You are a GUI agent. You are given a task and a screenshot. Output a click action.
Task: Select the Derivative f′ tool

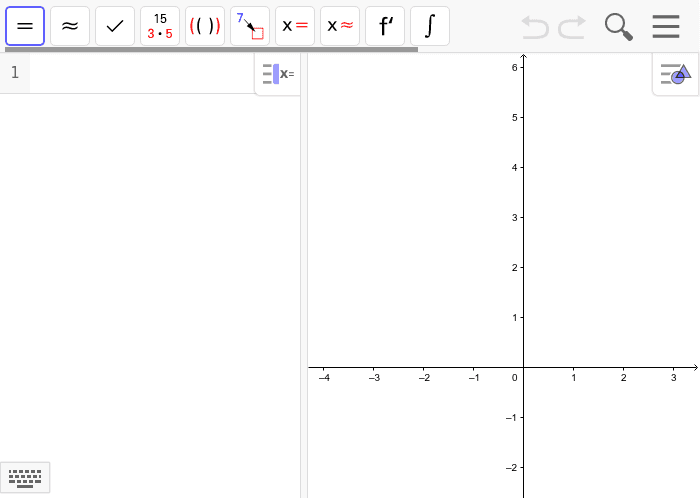coord(385,26)
